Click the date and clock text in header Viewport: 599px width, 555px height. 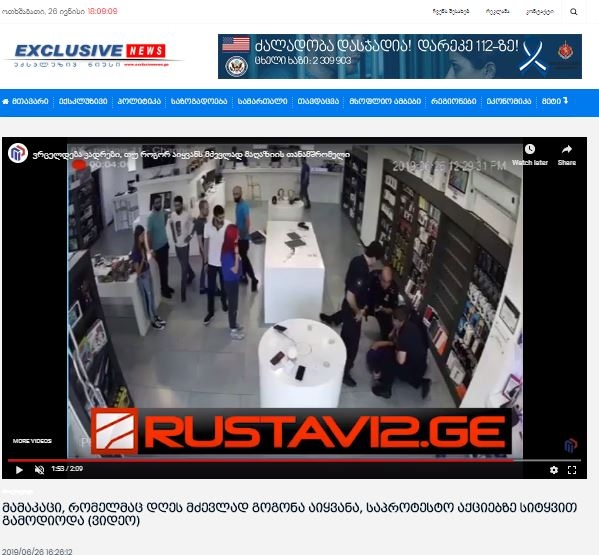pos(60,11)
